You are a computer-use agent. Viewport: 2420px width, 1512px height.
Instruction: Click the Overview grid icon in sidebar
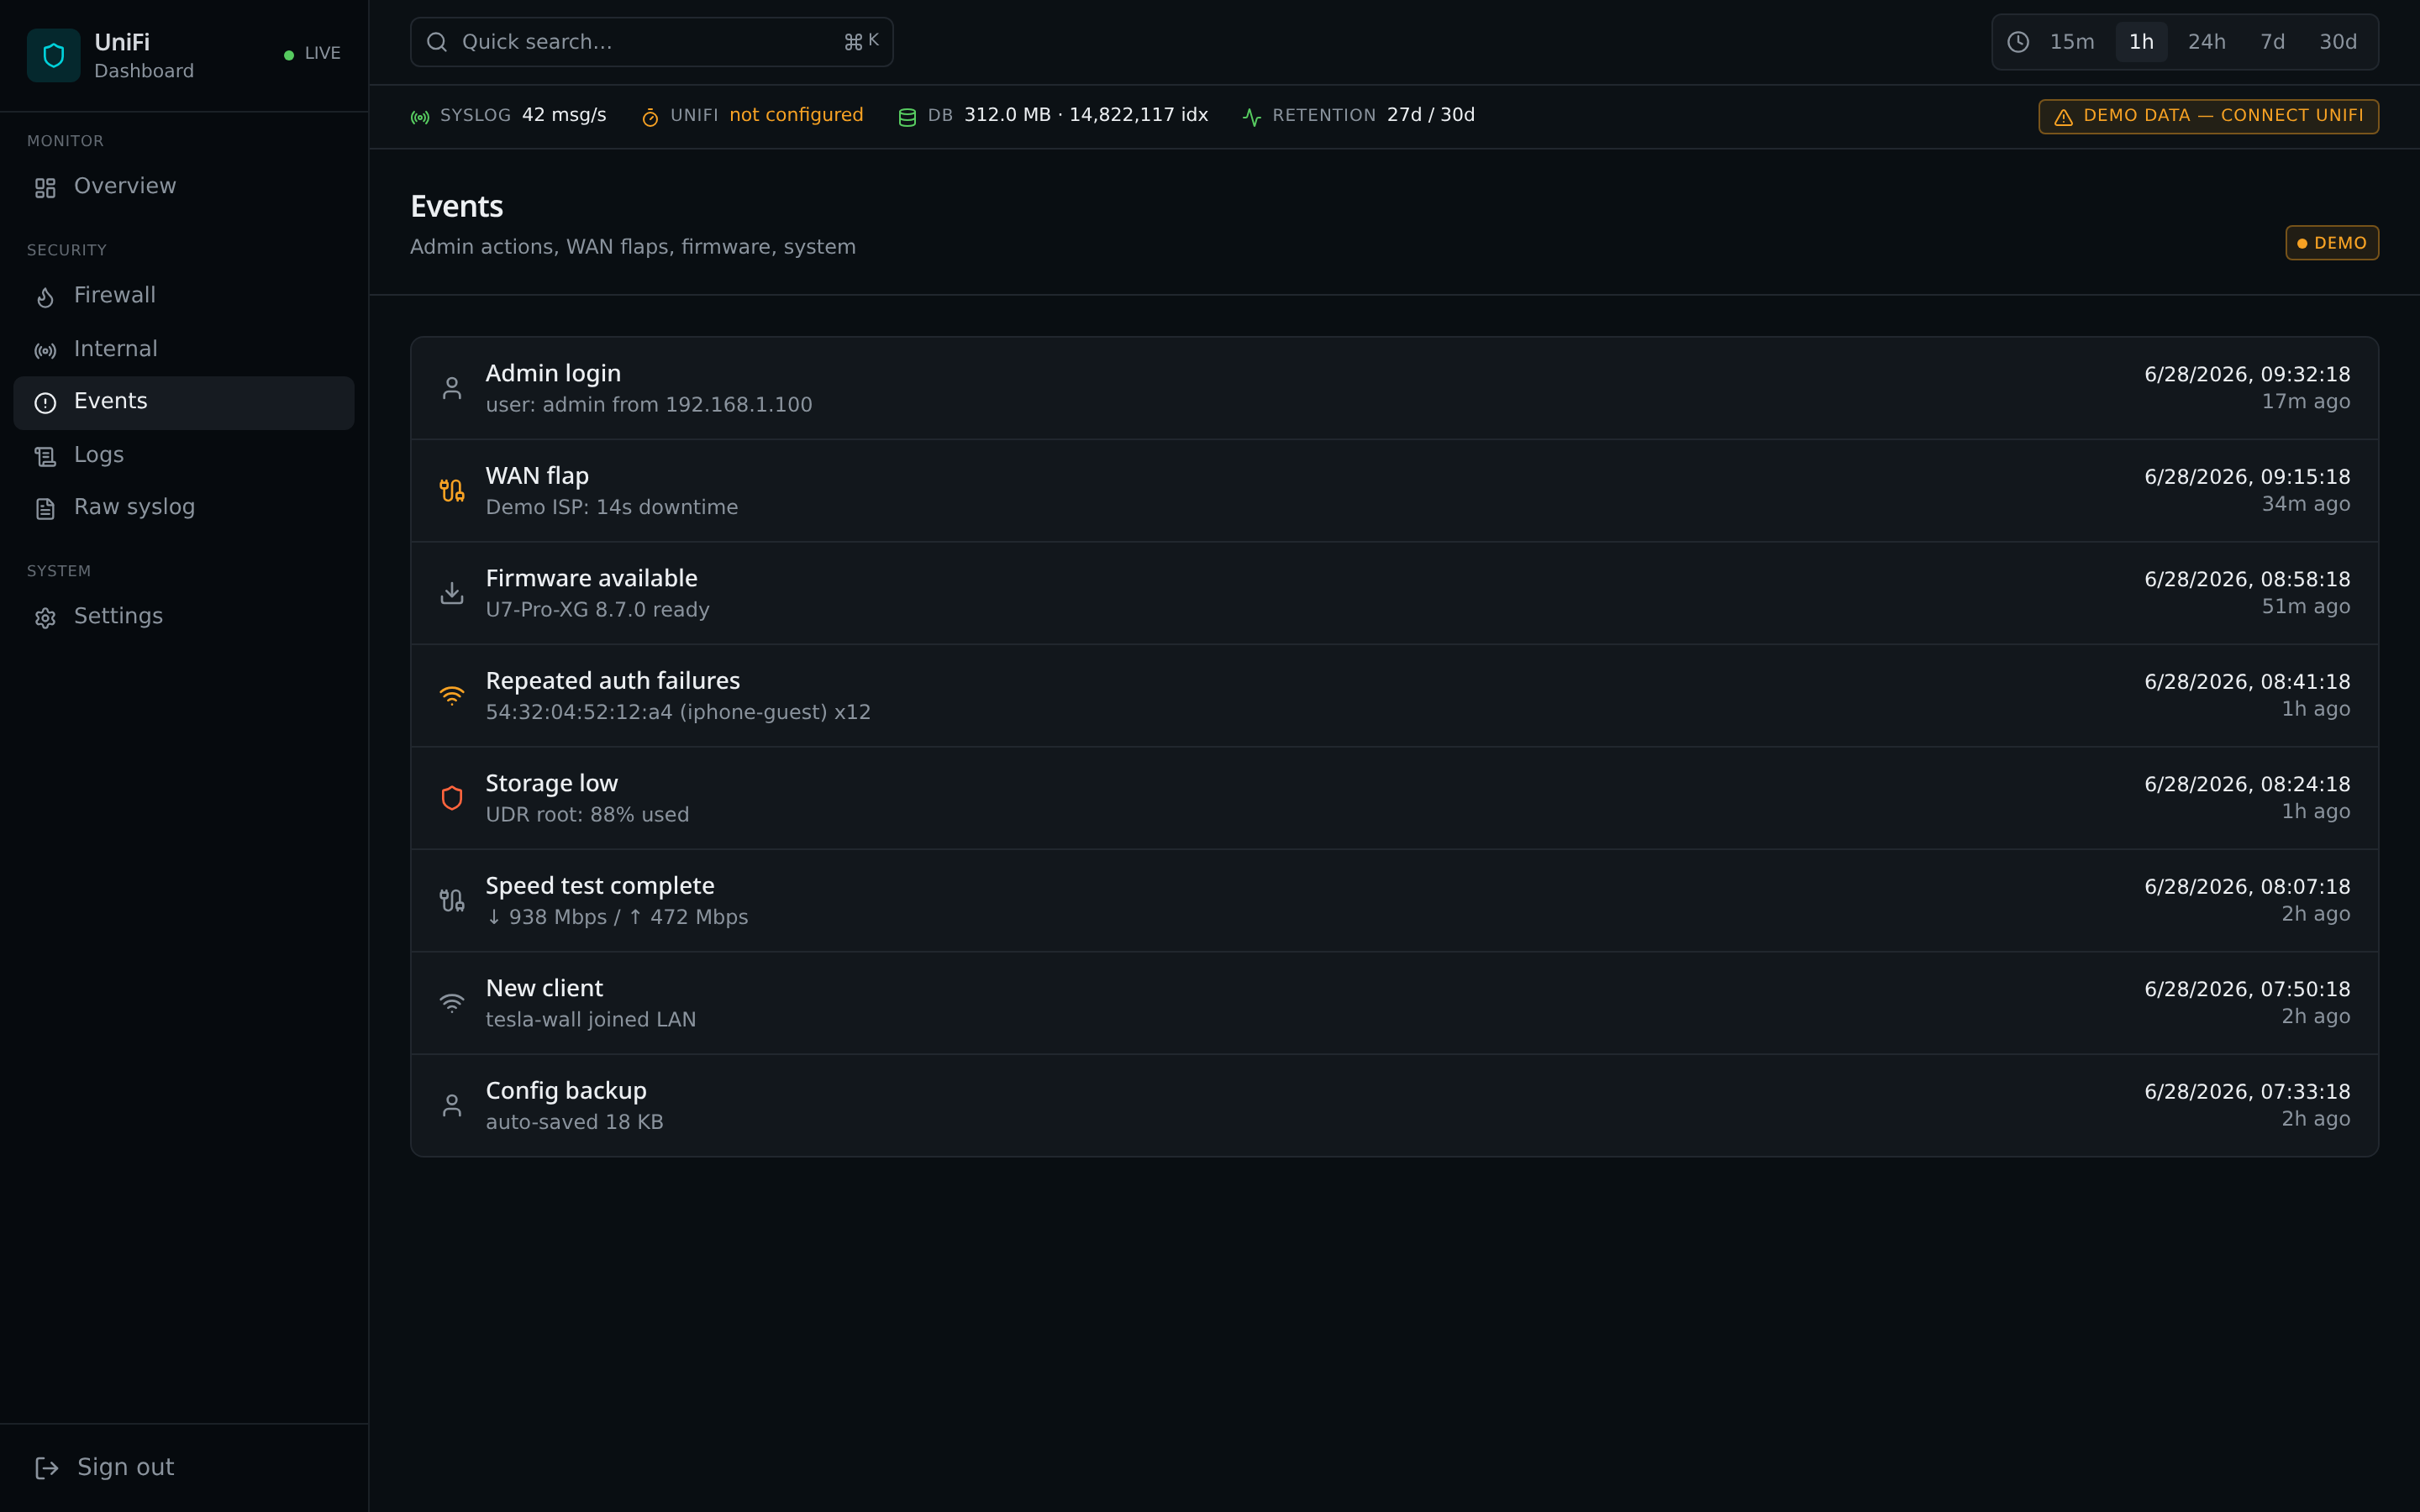click(45, 188)
